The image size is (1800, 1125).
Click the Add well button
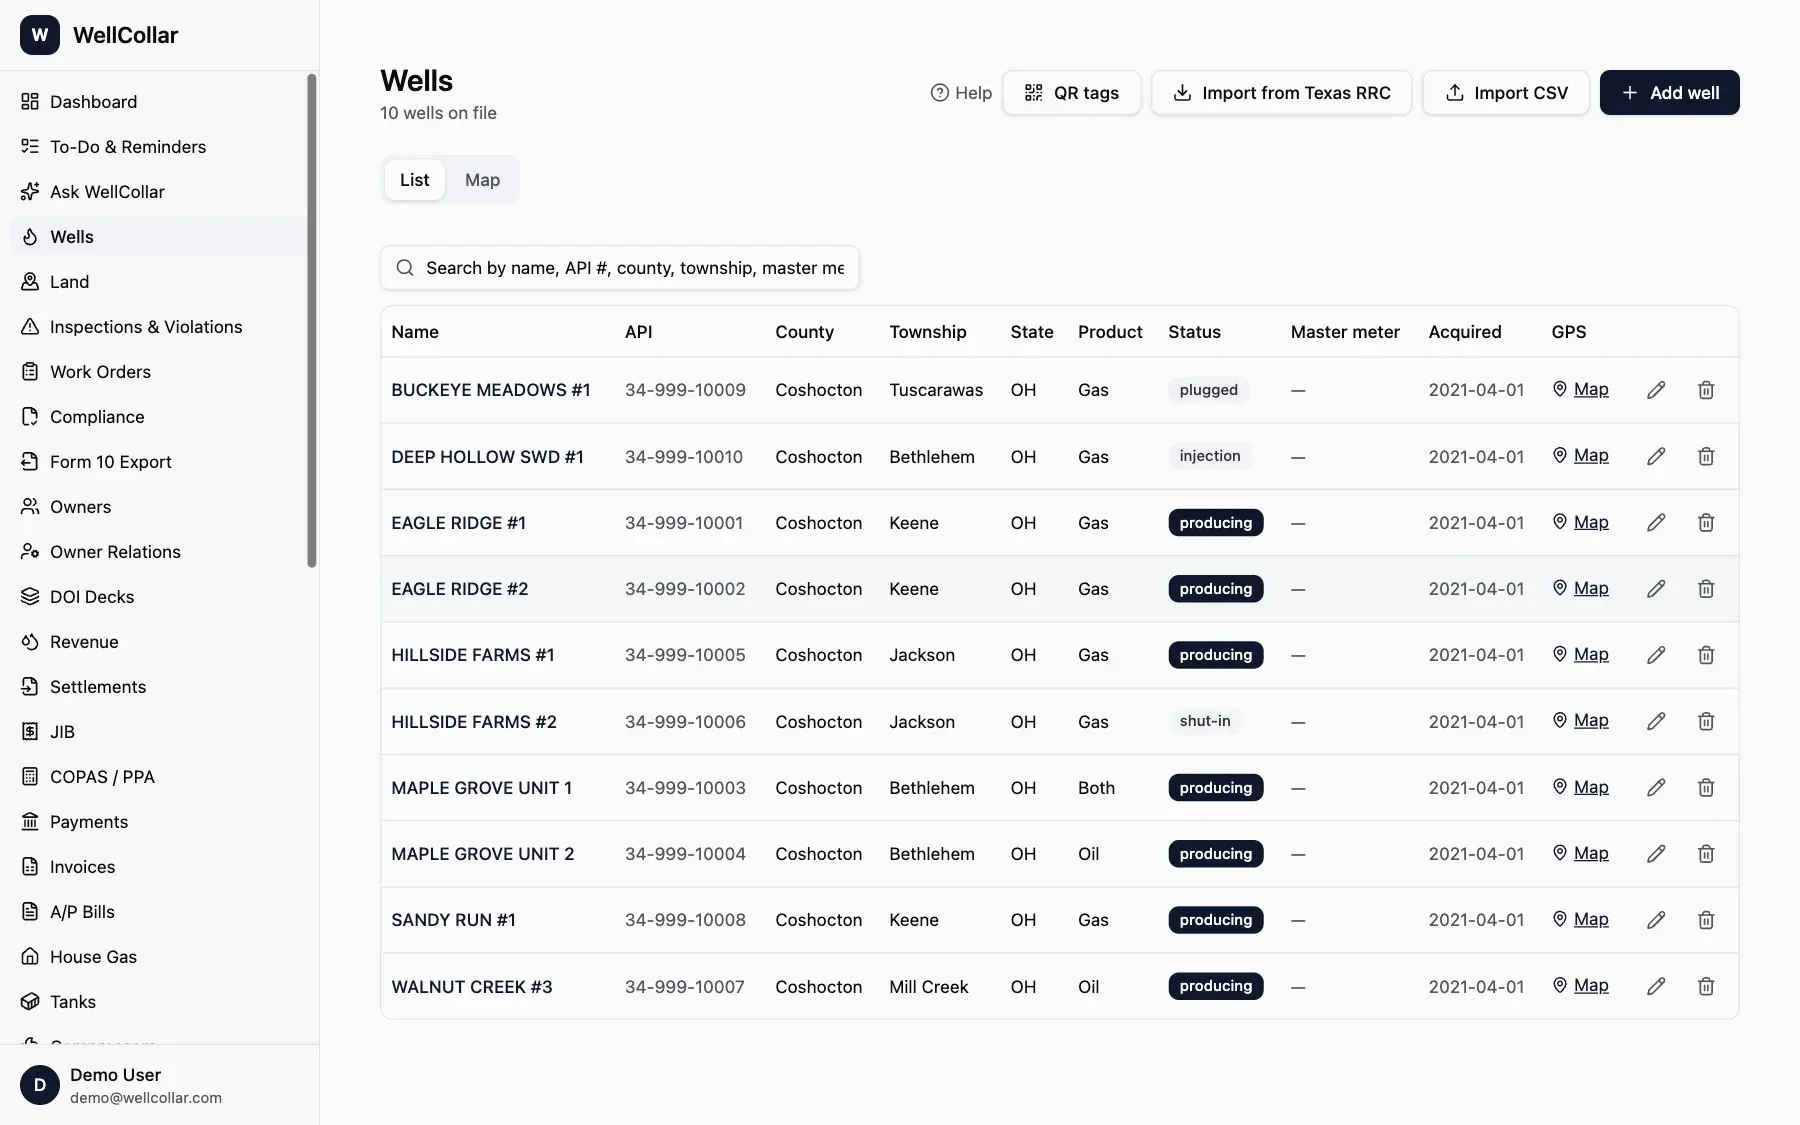click(x=1669, y=93)
